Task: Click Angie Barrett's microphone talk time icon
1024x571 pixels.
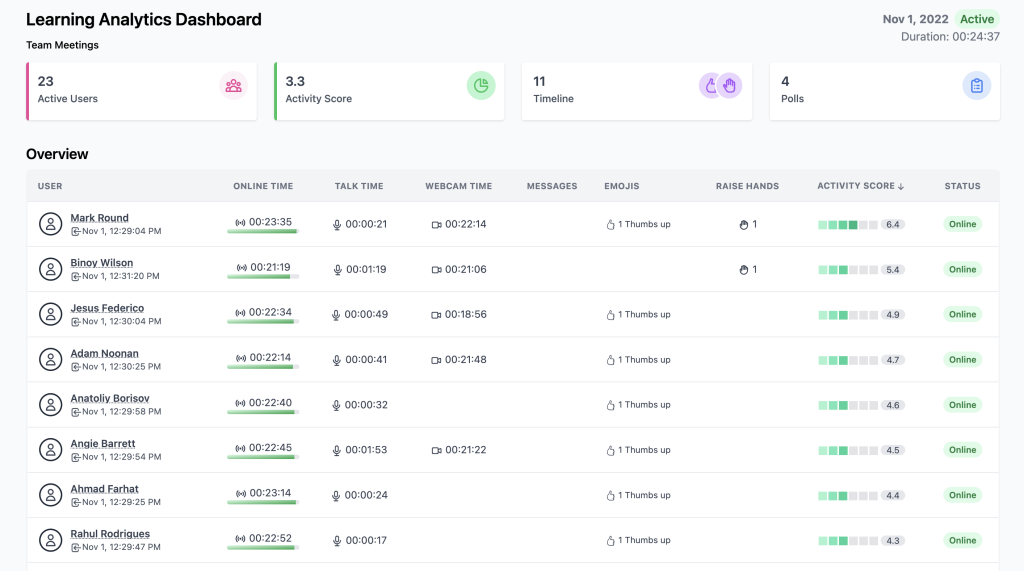Action: tap(337, 451)
